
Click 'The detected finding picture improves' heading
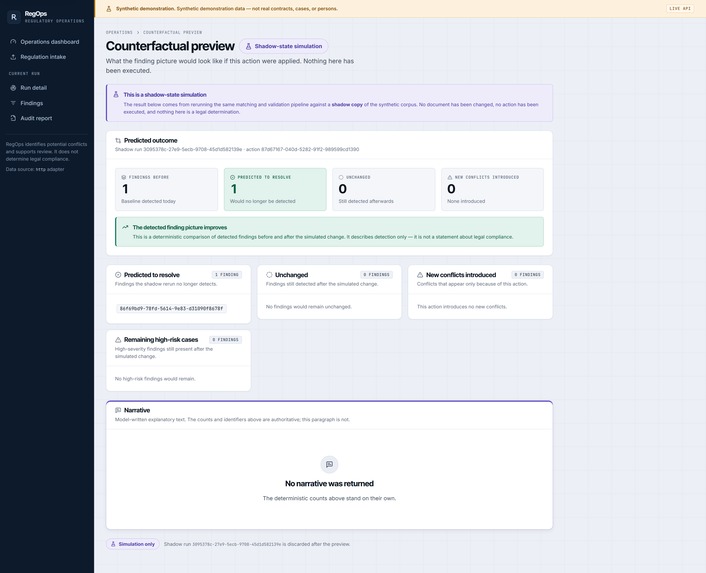click(x=180, y=227)
